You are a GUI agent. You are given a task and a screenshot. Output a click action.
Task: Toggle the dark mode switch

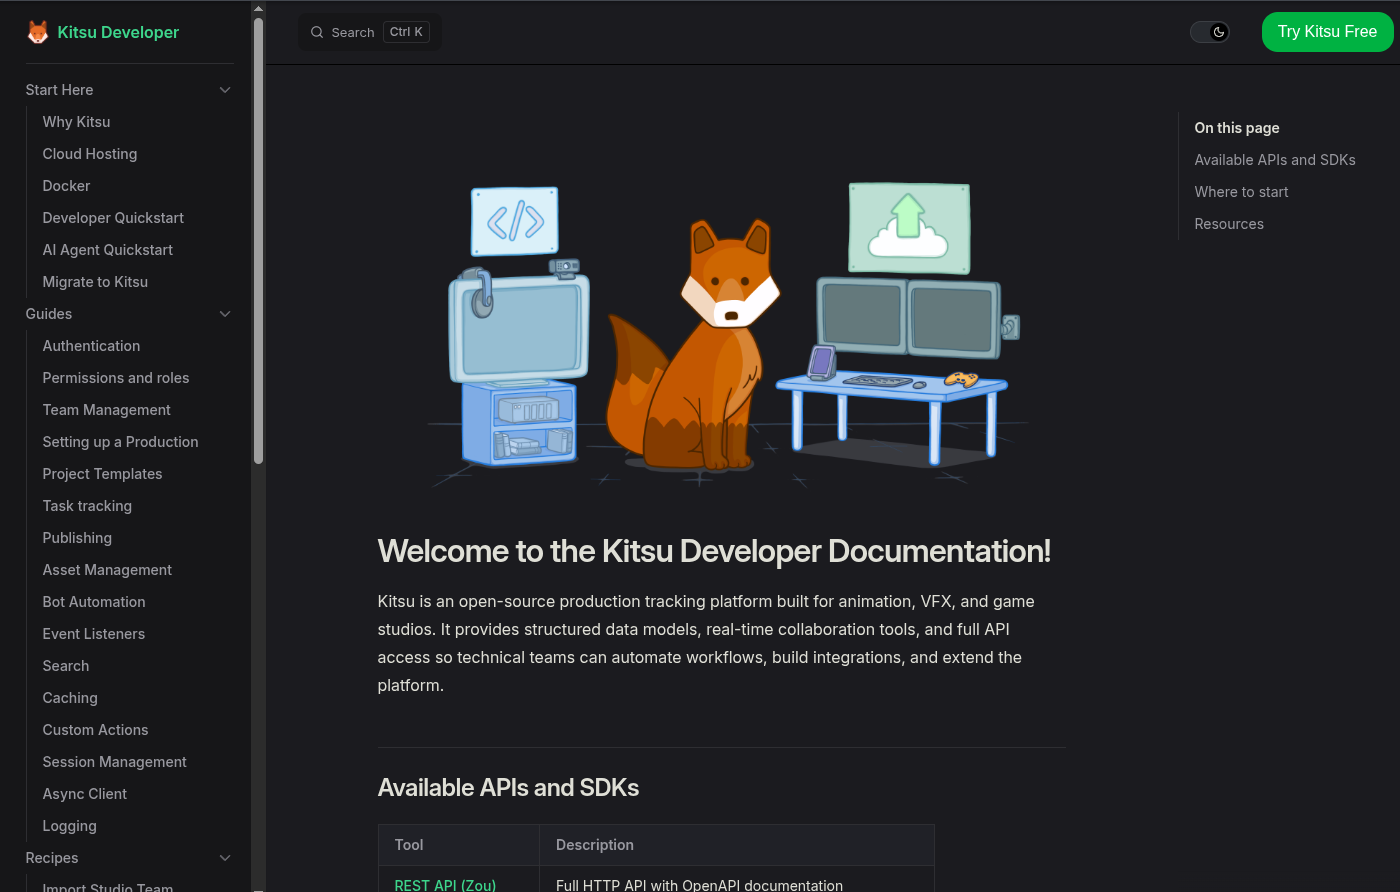pyautogui.click(x=1209, y=32)
